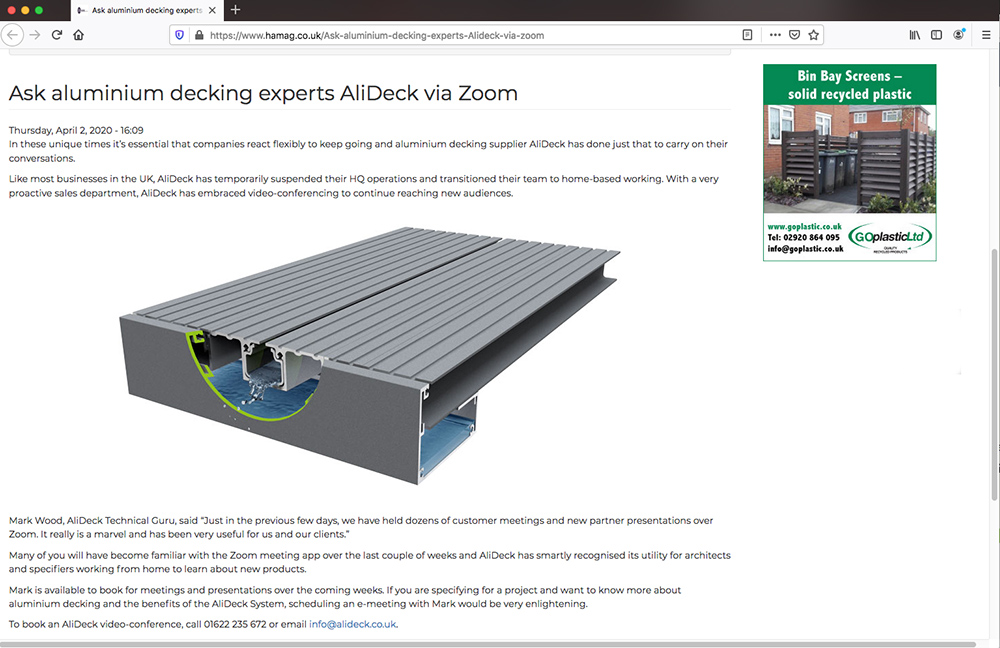Bookmark this page with the star

point(813,35)
